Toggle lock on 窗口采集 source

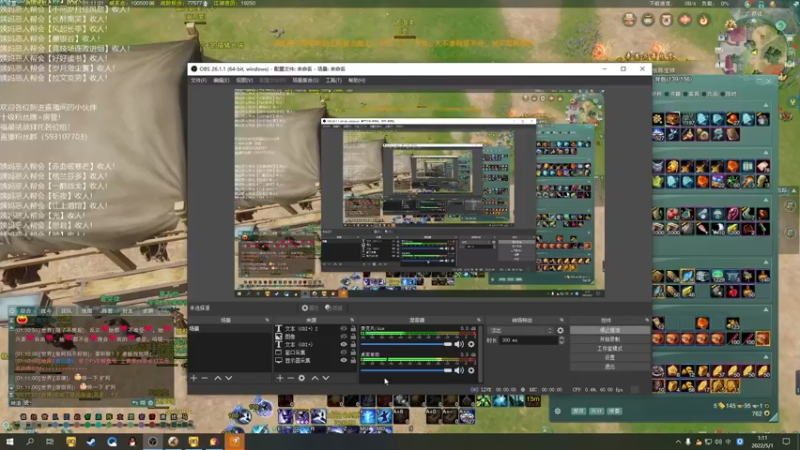pyautogui.click(x=353, y=352)
